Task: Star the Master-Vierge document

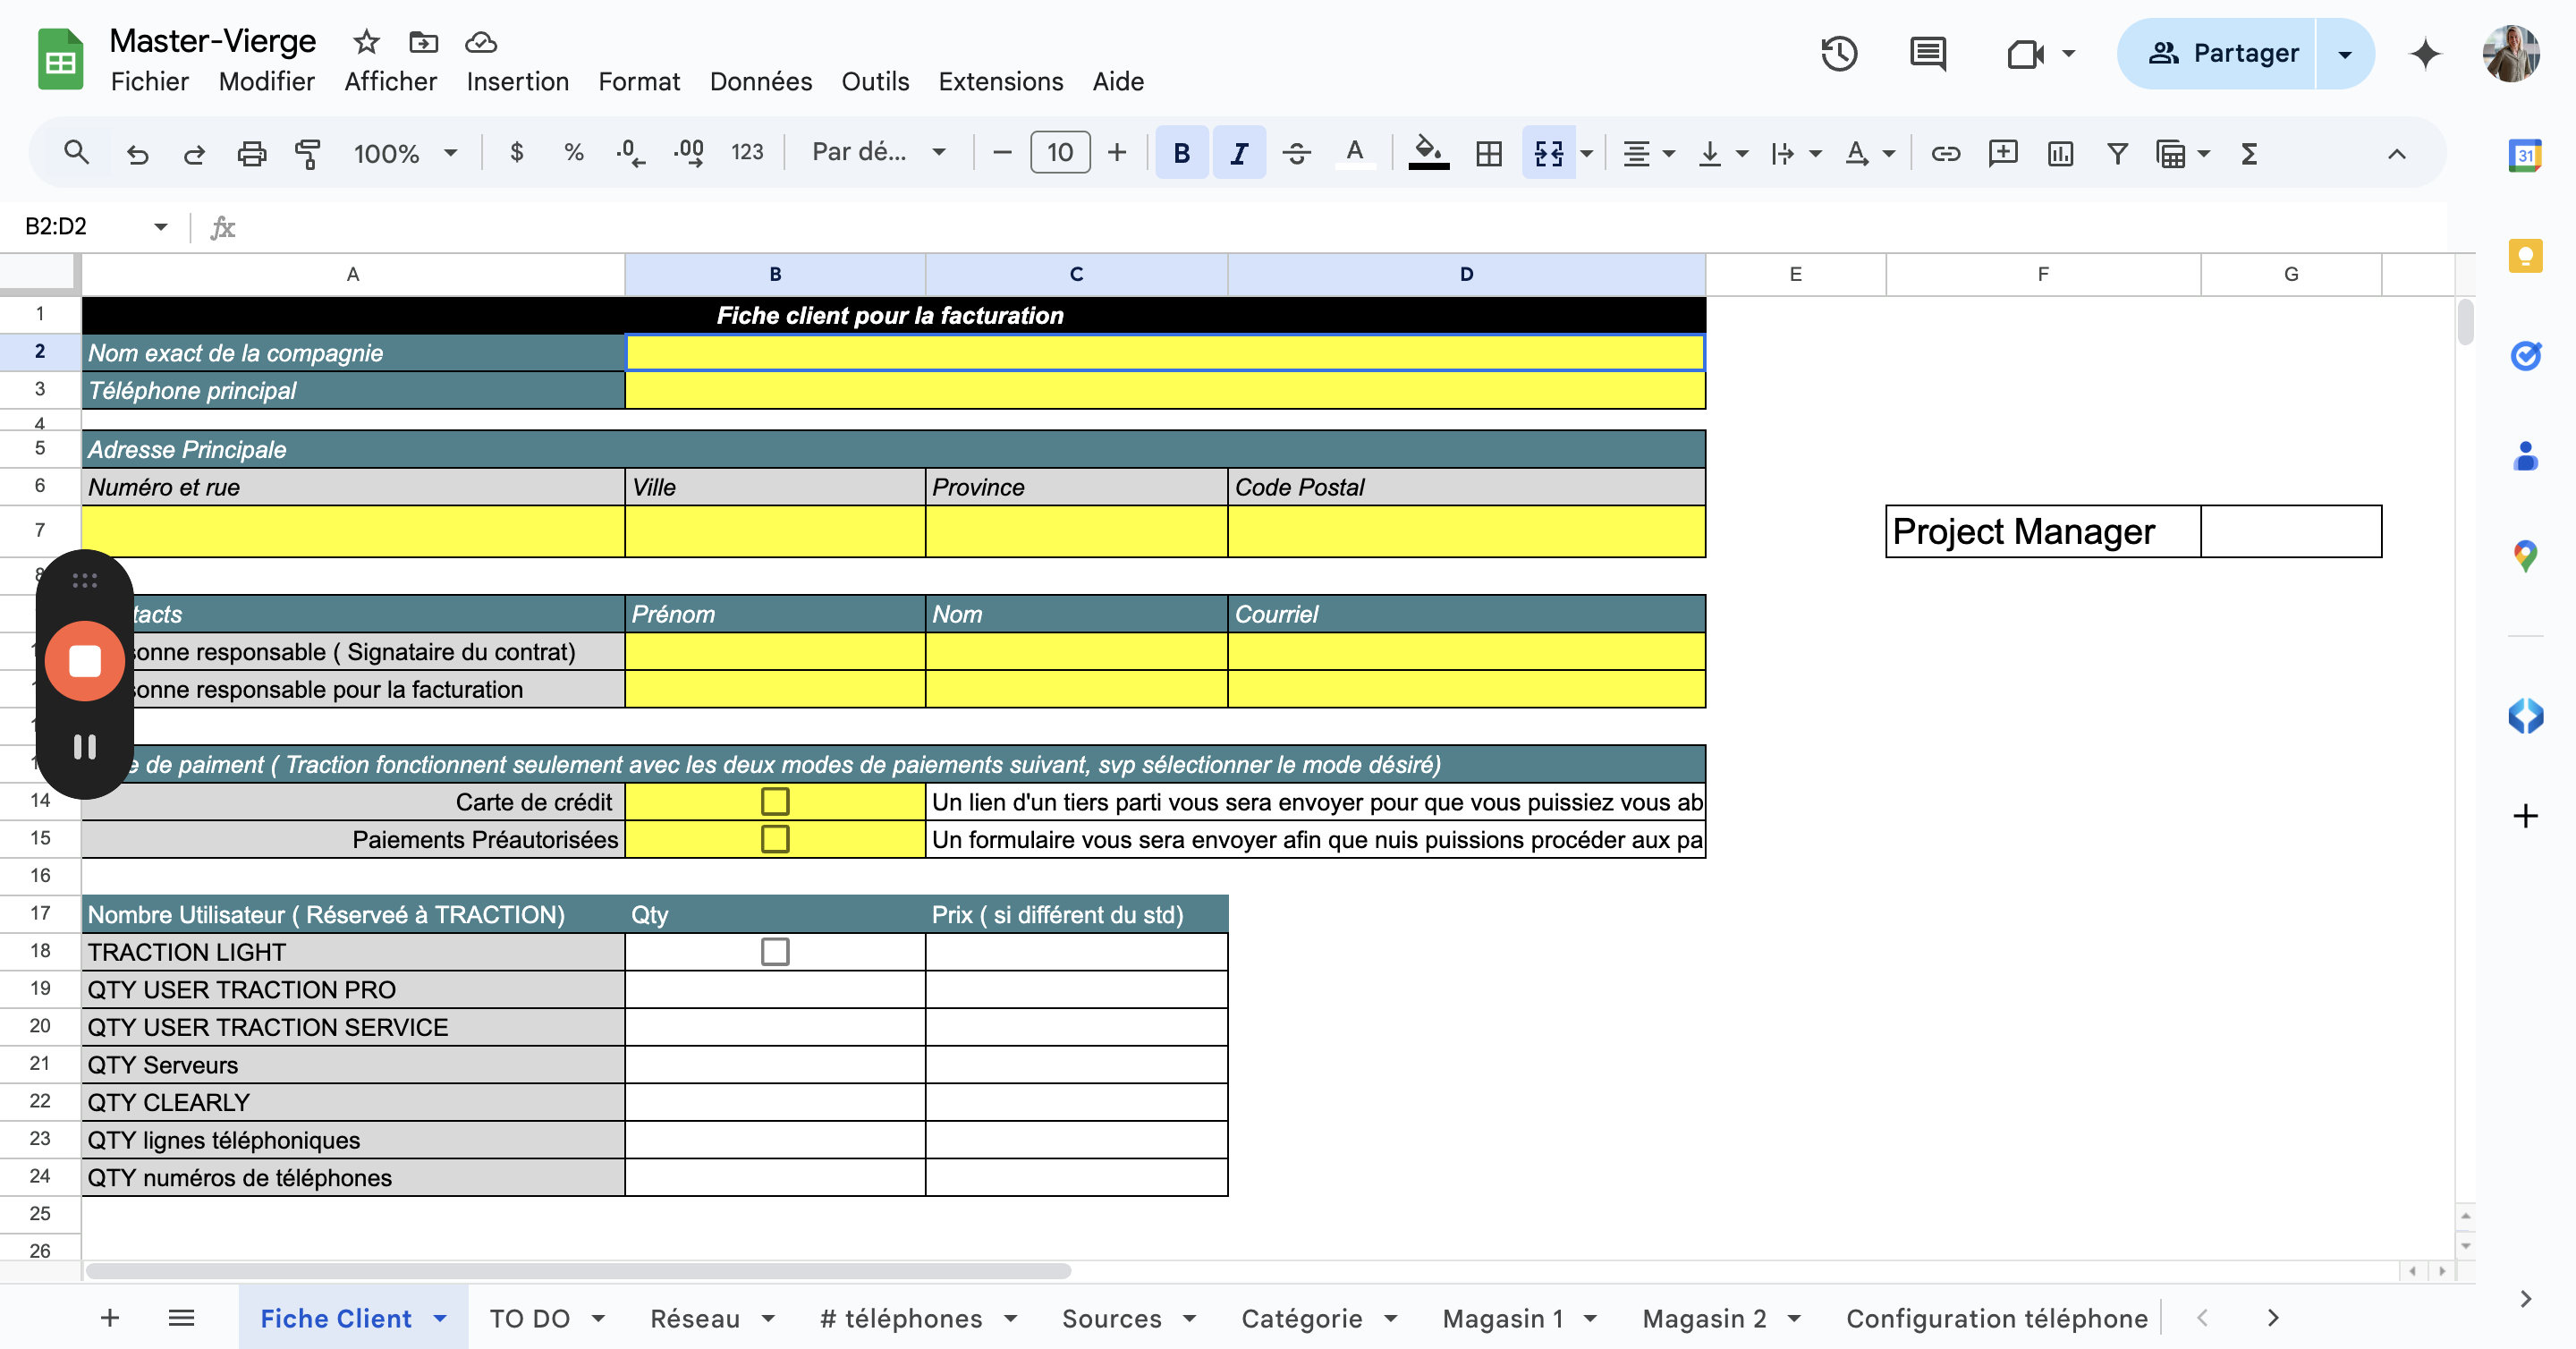Action: pyautogui.click(x=366, y=42)
